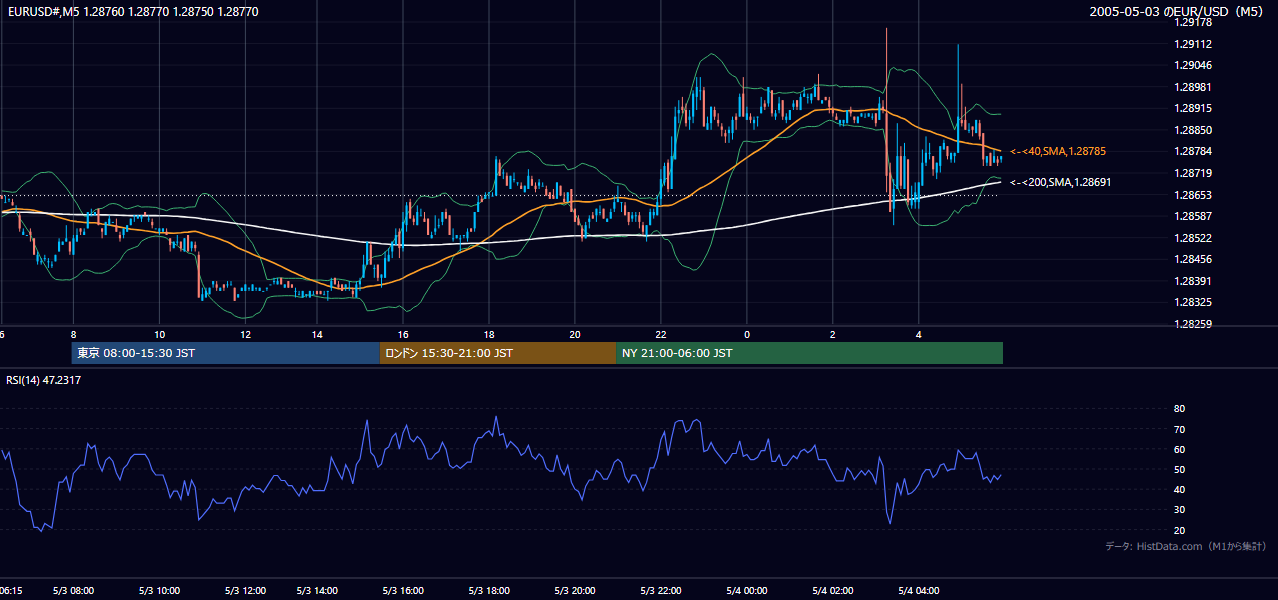
Task: Click RSI level 70 on the scale
Action: (1179, 429)
